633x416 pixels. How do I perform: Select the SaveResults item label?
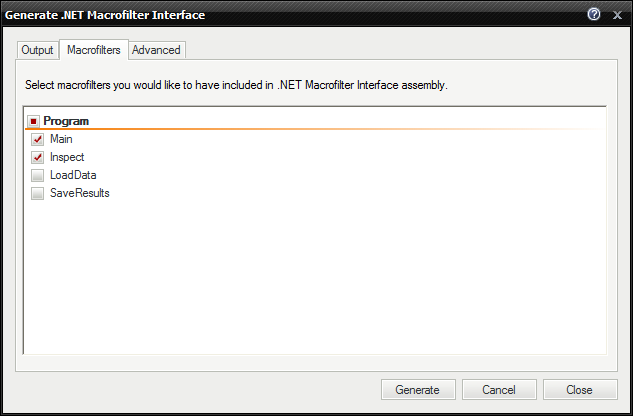(x=79, y=194)
